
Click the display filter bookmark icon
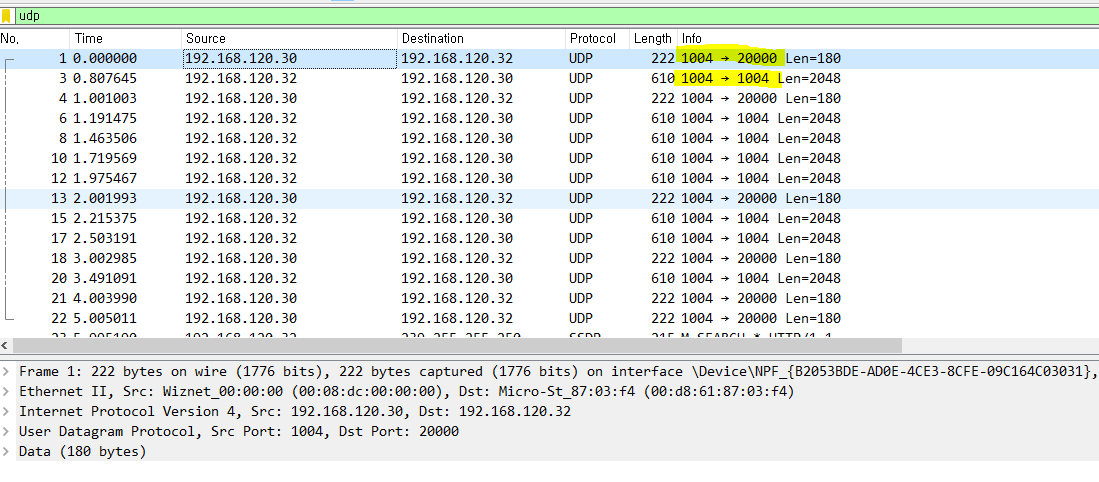(7, 16)
